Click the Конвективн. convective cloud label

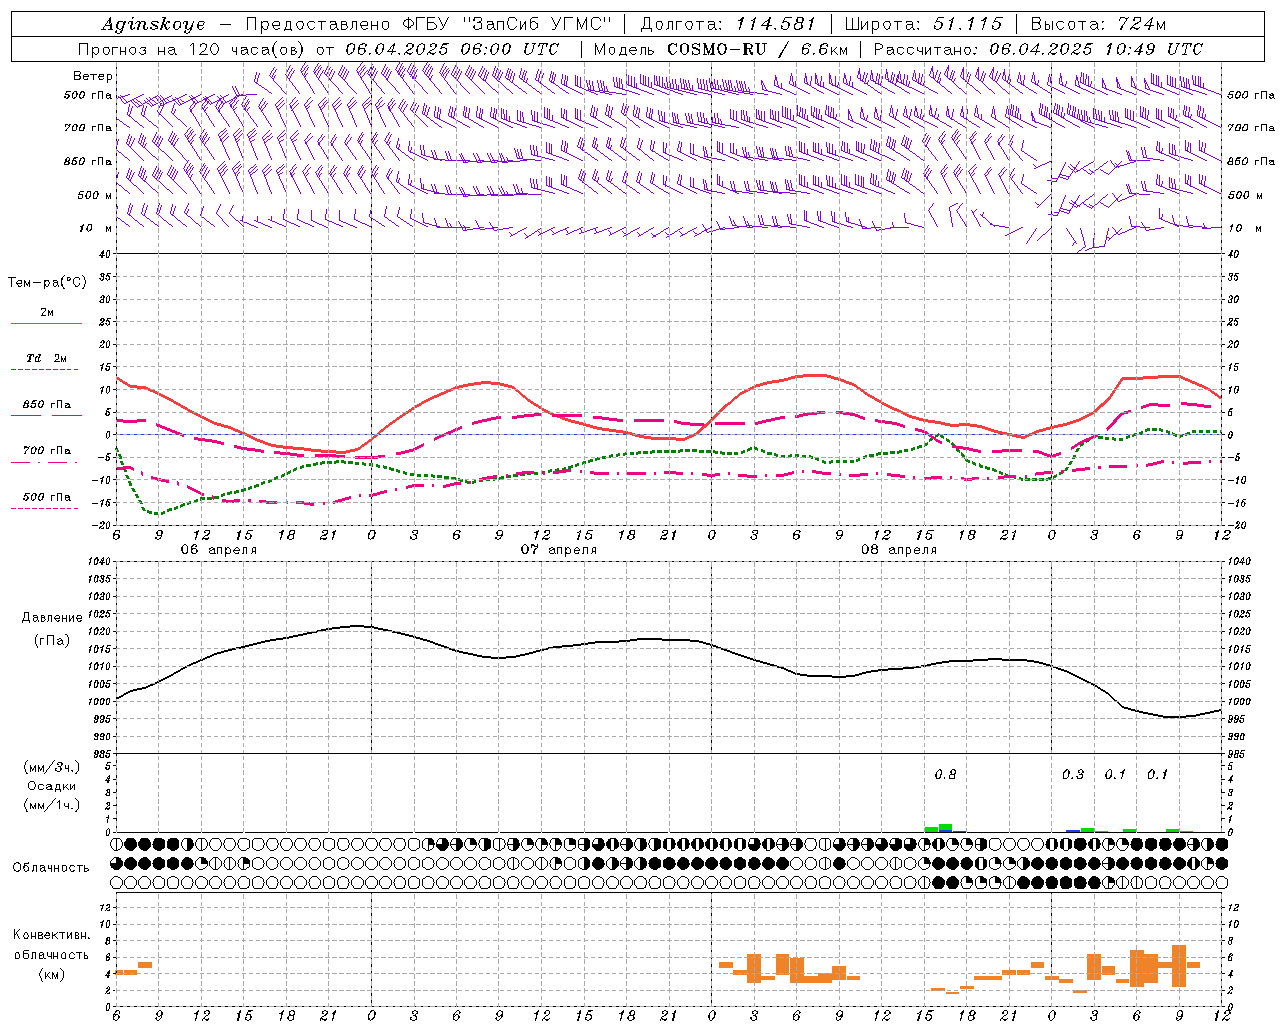(x=51, y=935)
